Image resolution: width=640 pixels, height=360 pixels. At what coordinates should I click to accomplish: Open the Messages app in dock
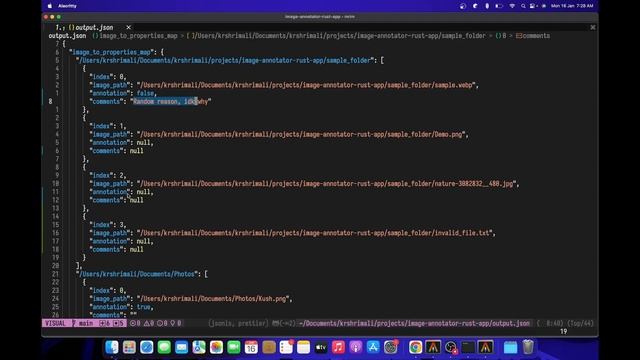(x=164, y=347)
